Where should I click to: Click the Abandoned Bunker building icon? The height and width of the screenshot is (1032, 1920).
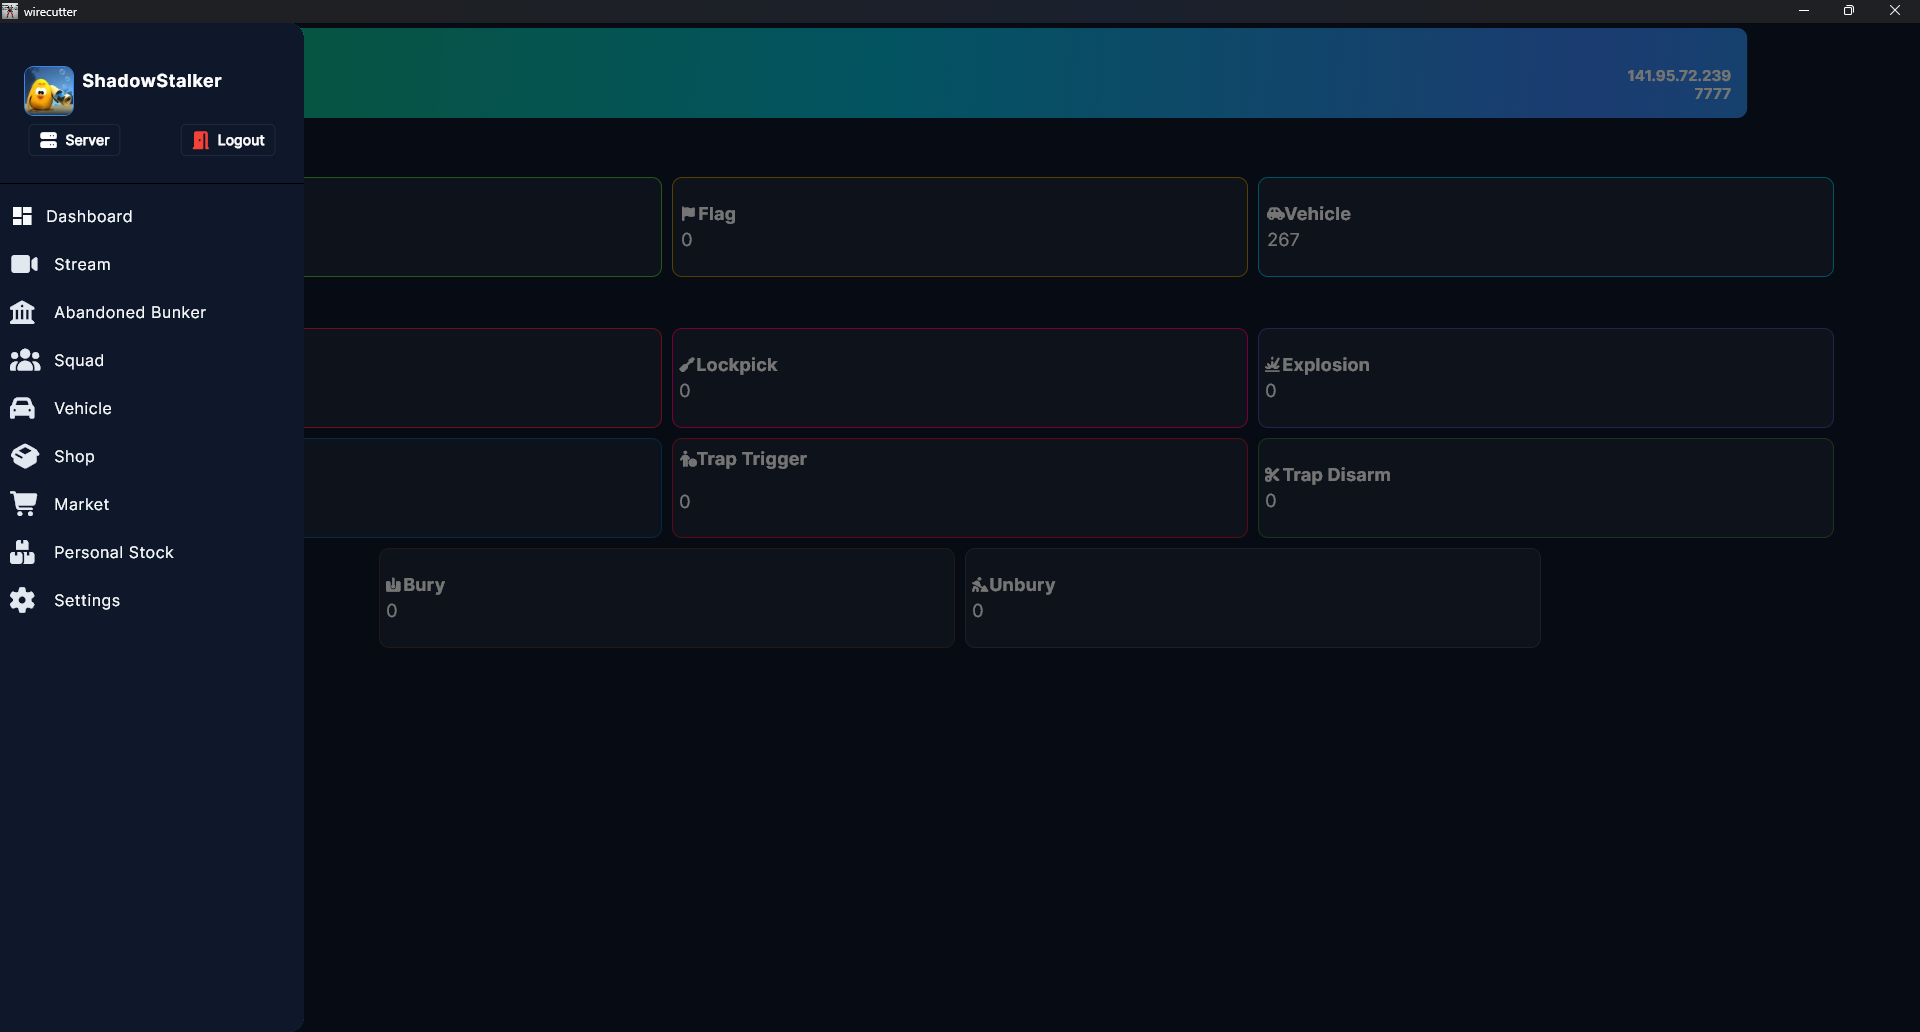point(22,312)
